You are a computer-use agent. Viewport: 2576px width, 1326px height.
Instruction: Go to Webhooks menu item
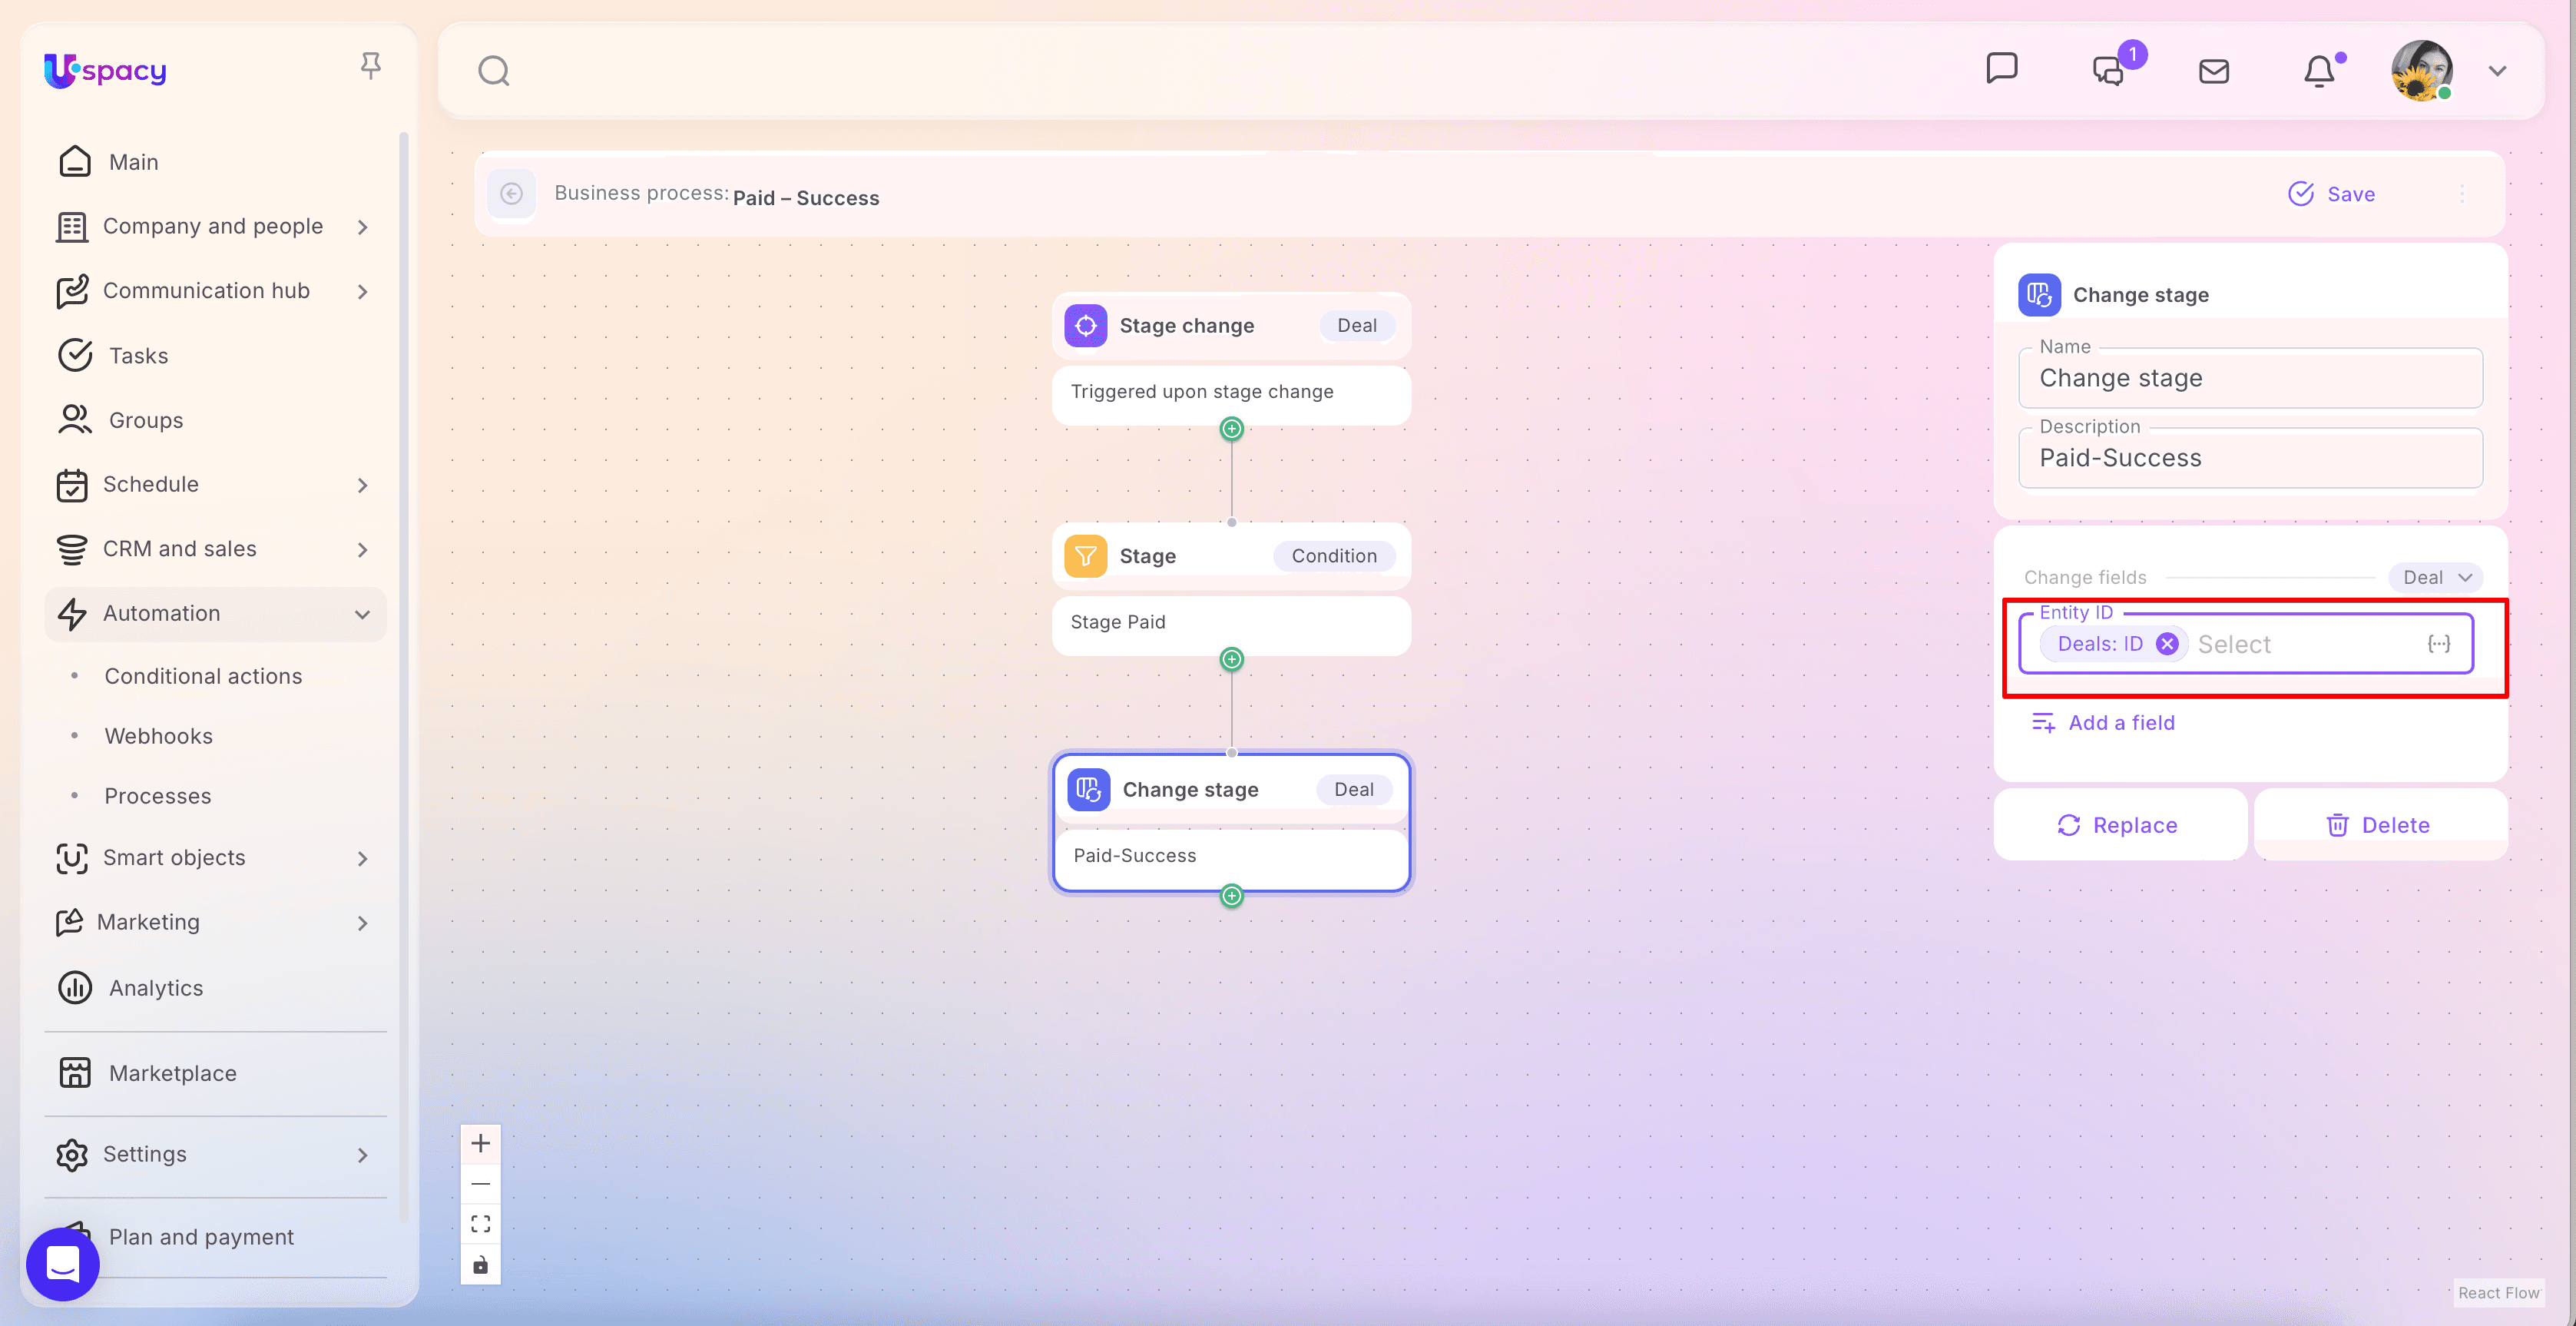[x=158, y=736]
